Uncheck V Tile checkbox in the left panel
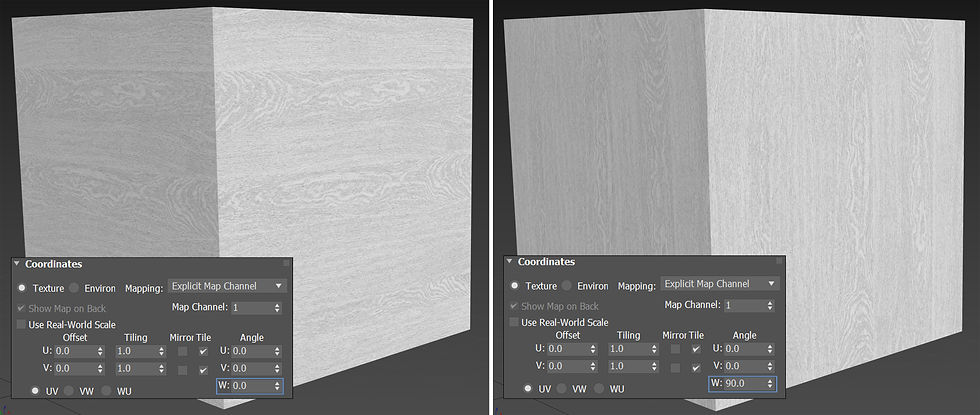Image resolution: width=980 pixels, height=415 pixels. 203,370
